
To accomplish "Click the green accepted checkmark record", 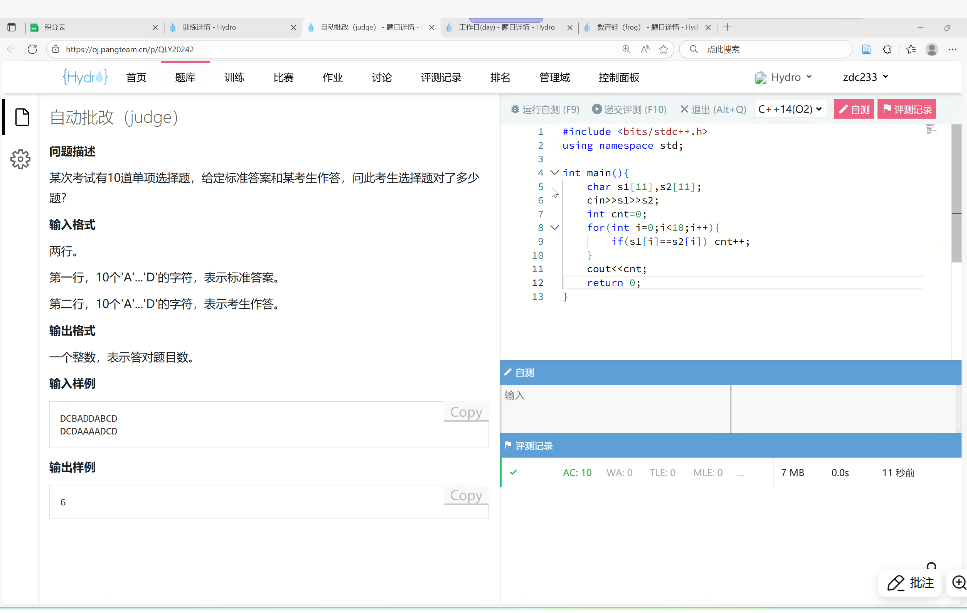I will (x=513, y=472).
